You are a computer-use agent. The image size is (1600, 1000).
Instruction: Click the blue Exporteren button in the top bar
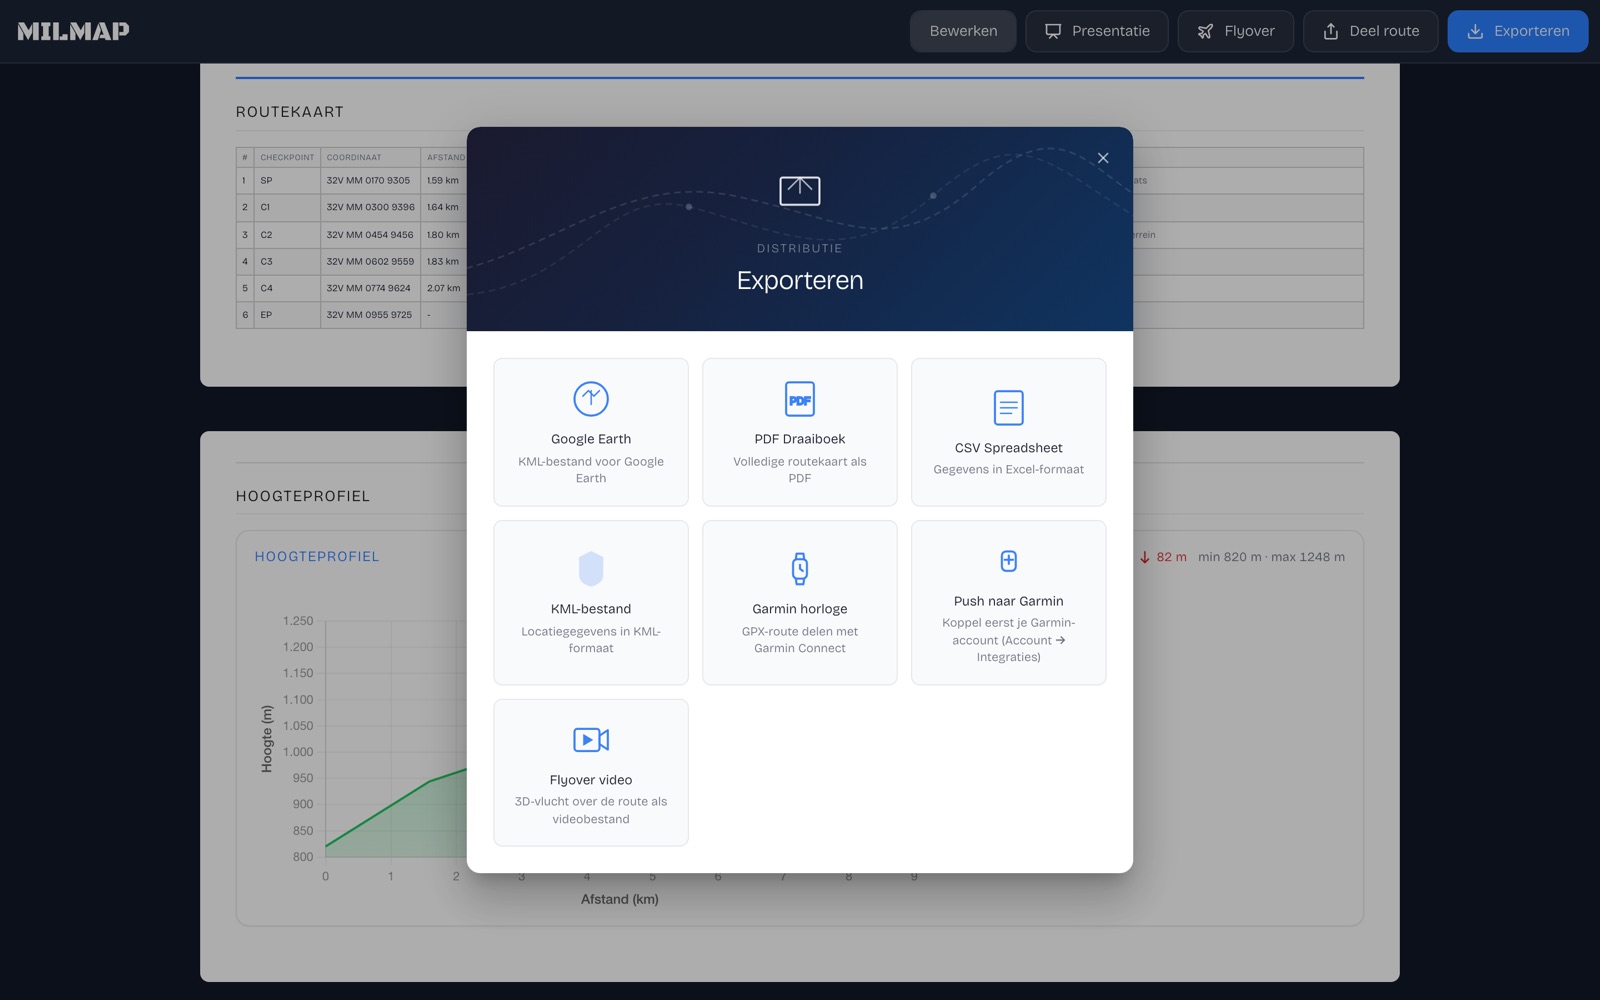coord(1518,31)
